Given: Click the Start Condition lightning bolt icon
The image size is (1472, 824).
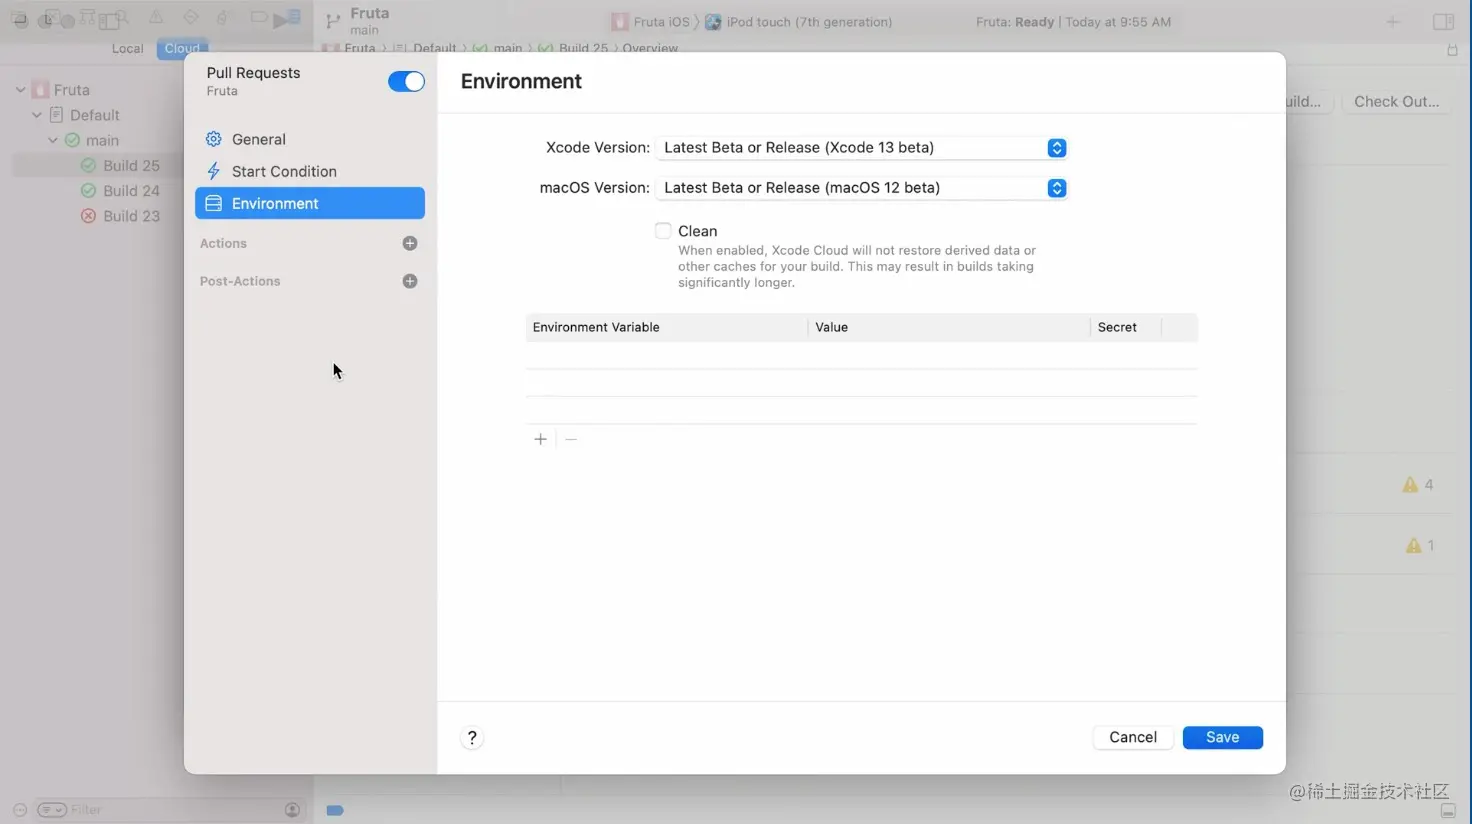Looking at the screenshot, I should tap(213, 171).
